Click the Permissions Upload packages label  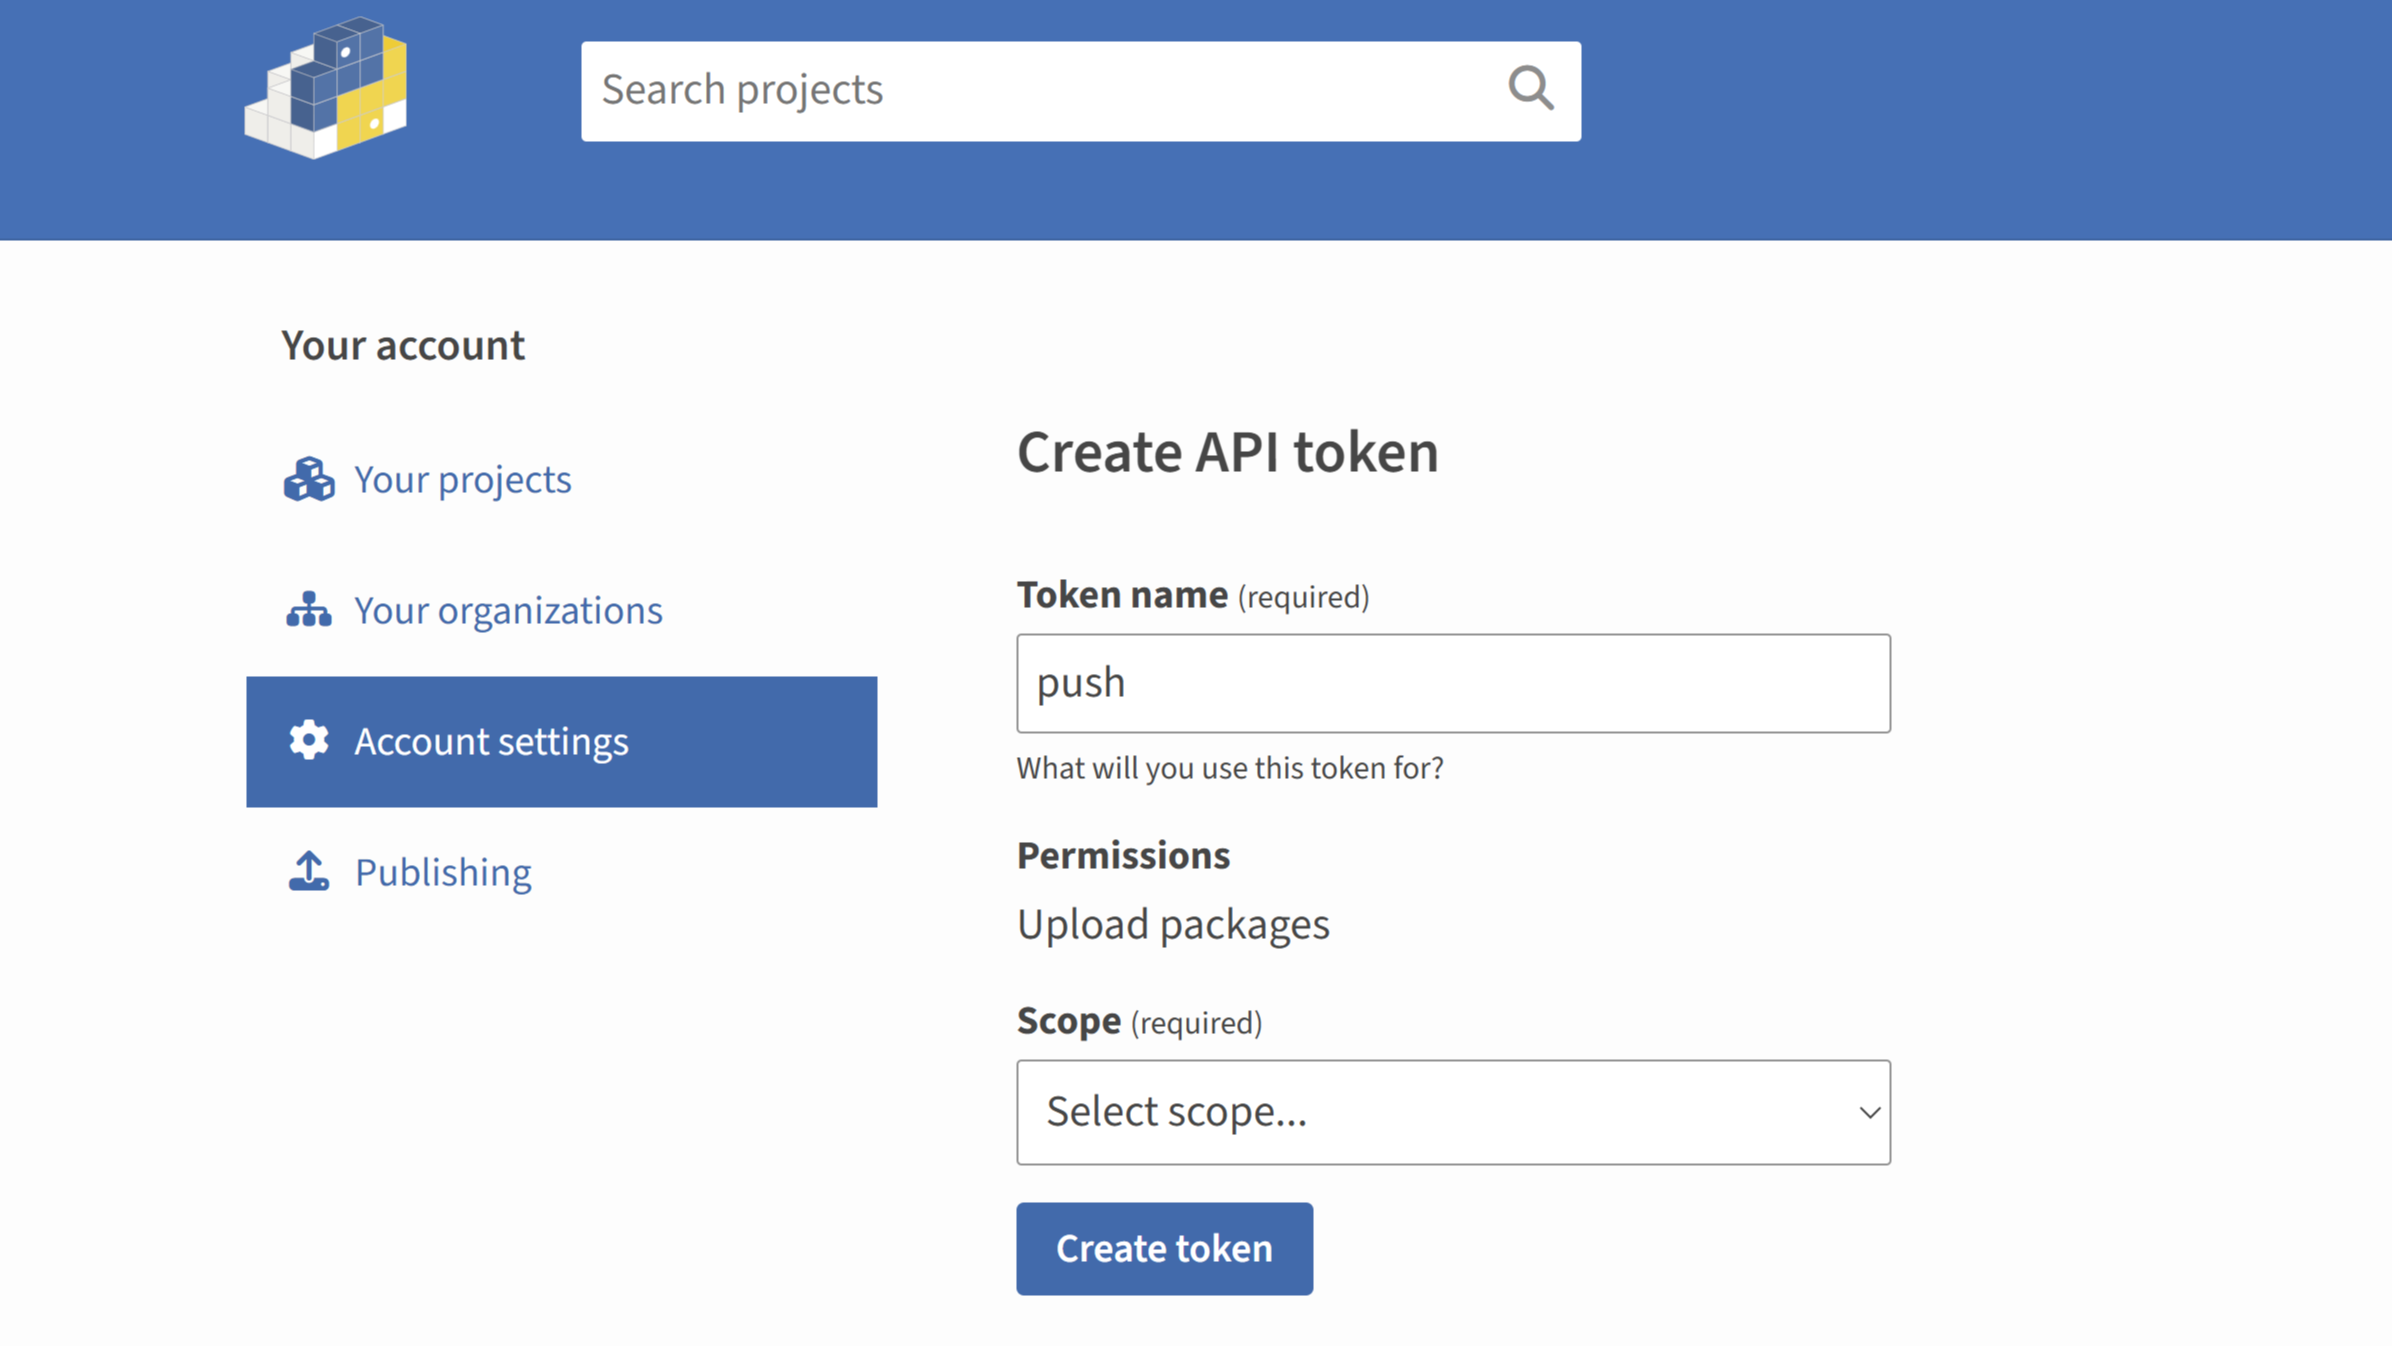[1171, 923]
